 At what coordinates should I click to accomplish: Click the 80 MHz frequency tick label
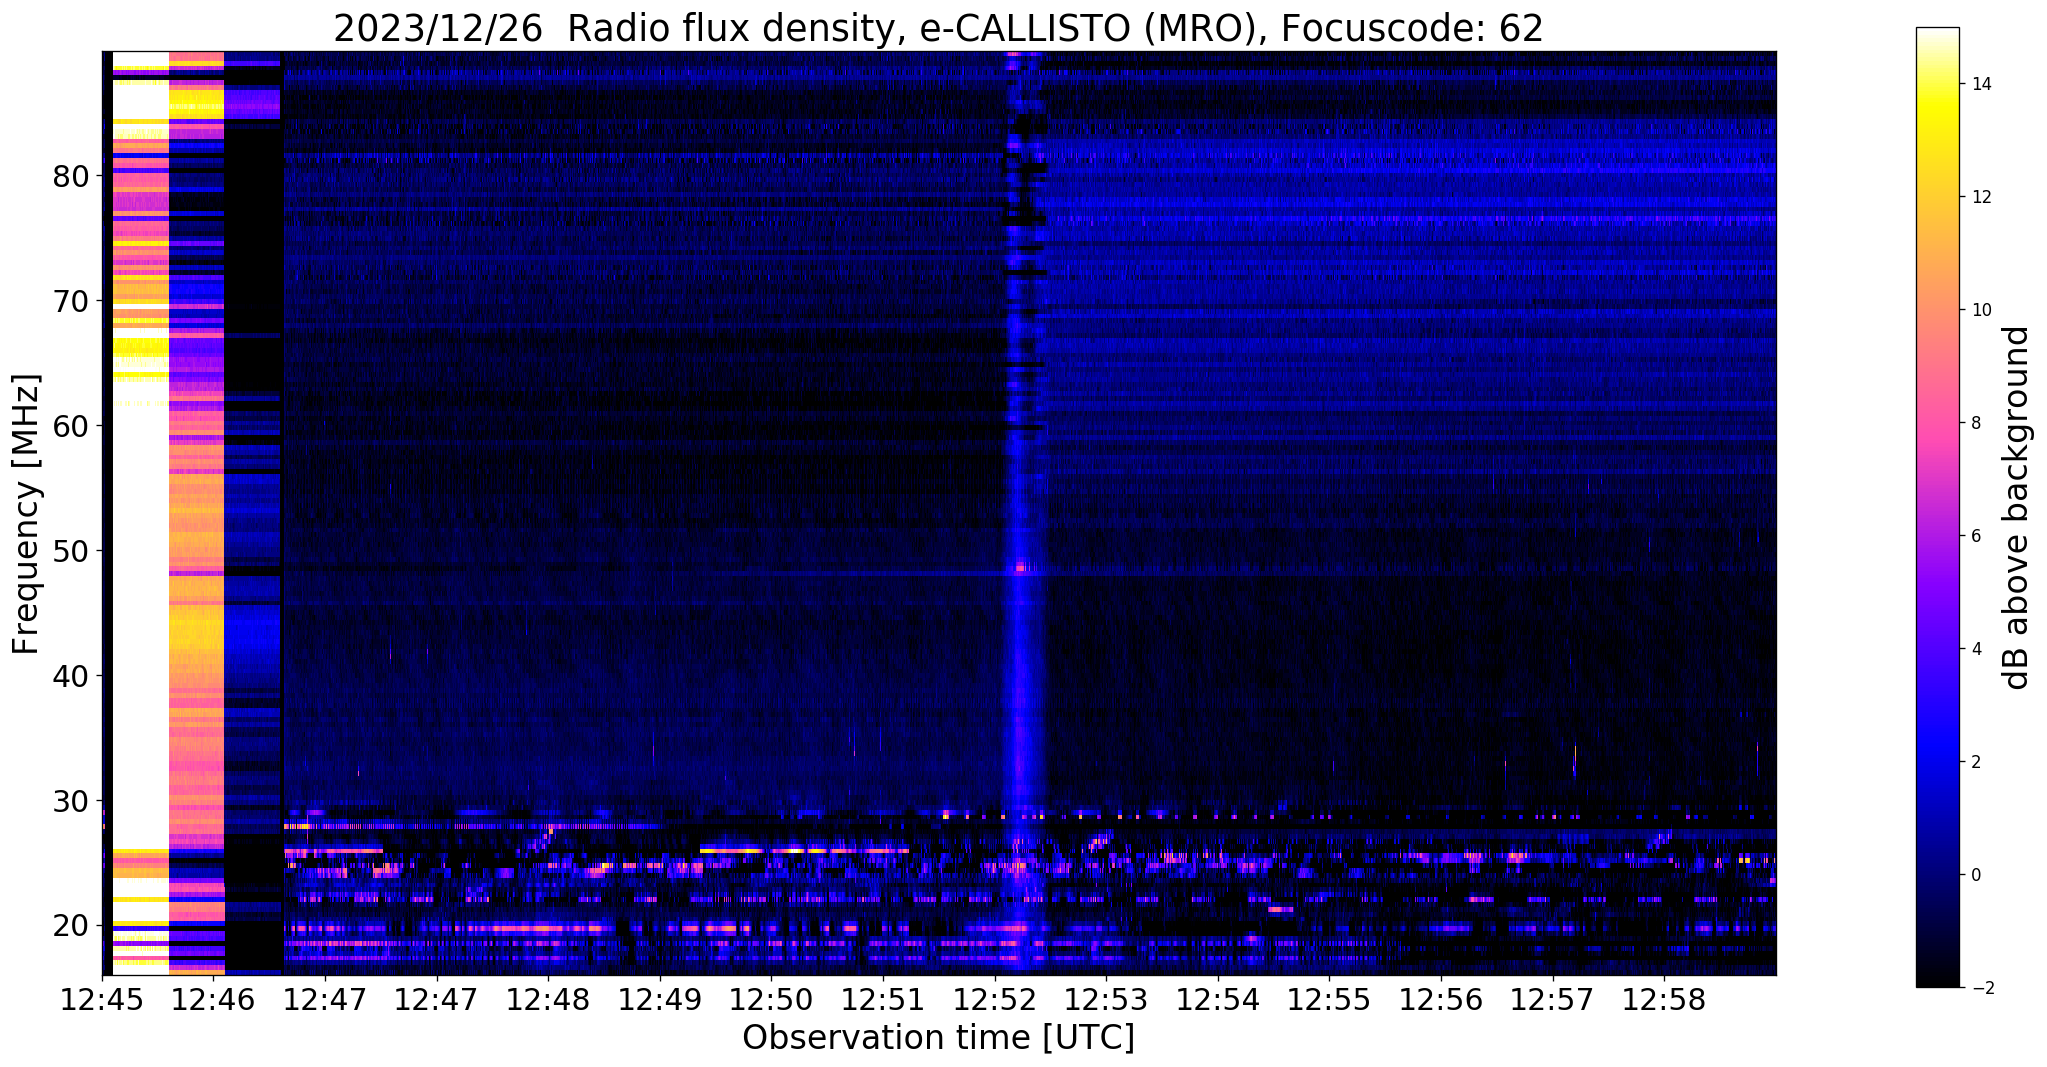71,176
